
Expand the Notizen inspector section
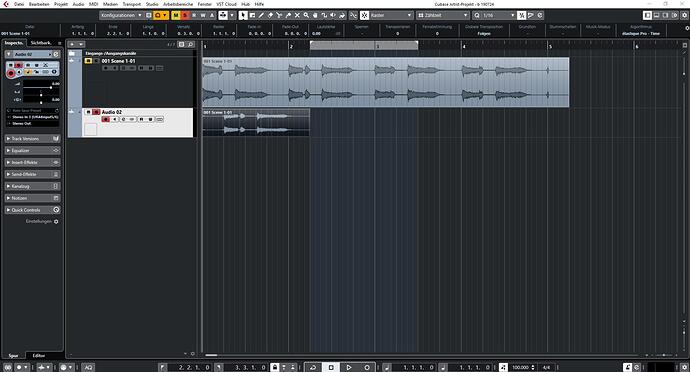click(x=33, y=198)
